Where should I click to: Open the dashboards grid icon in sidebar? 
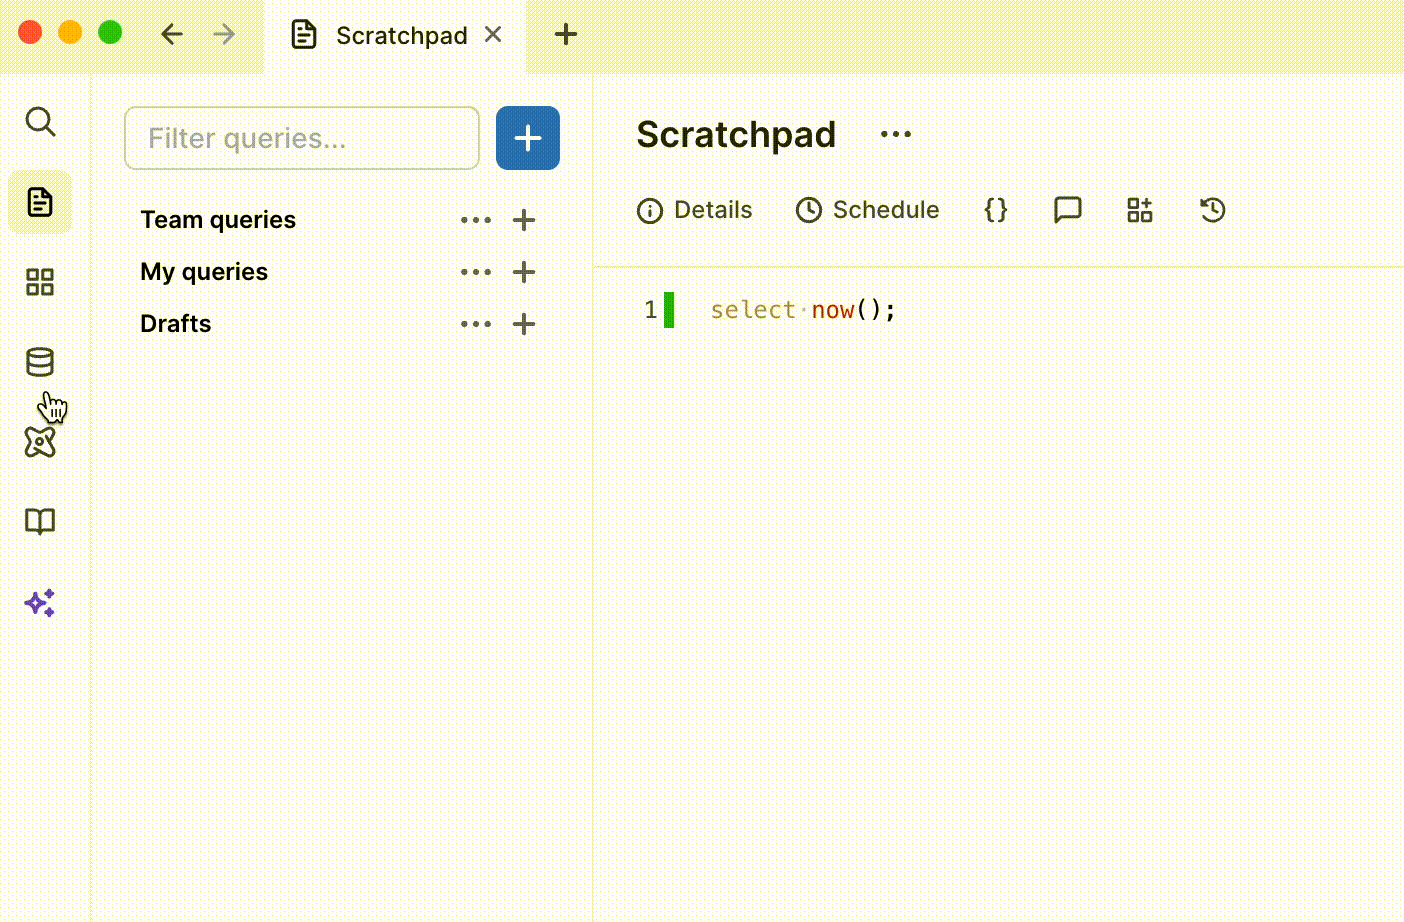[40, 282]
